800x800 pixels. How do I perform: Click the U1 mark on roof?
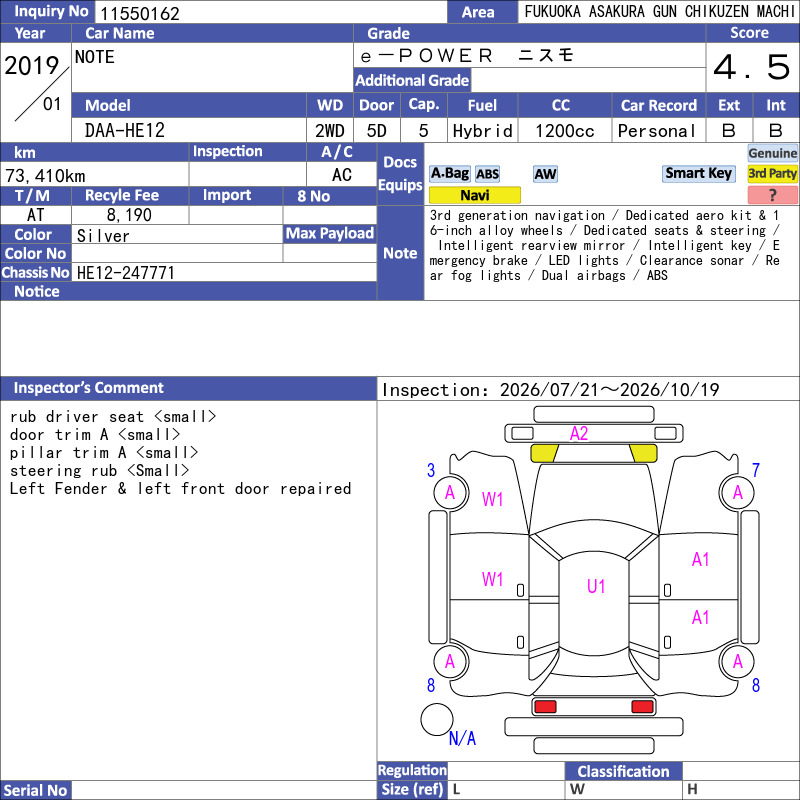595,586
